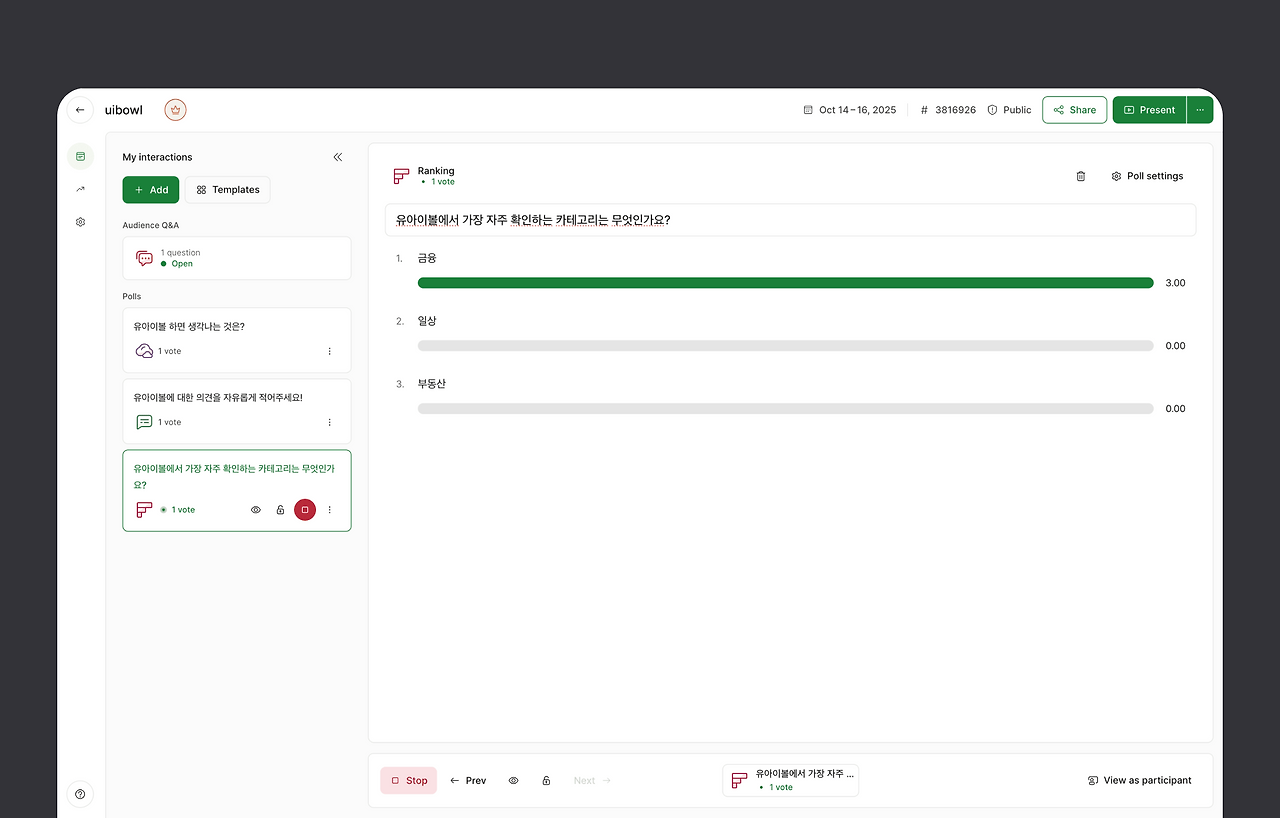The height and width of the screenshot is (818, 1280).
Task: Click the Next poll button
Action: 592,781
